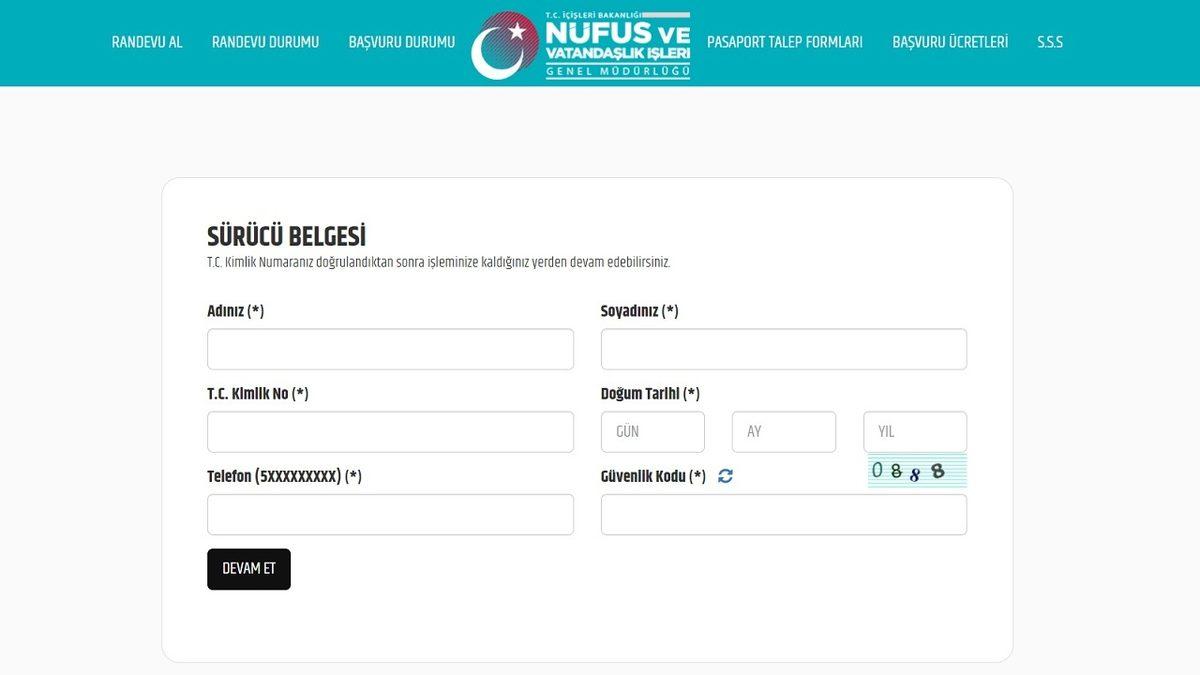The image size is (1200, 675).
Task: Click the Nüfus ve Vatandaşlık İşleri logo
Action: click(x=581, y=44)
